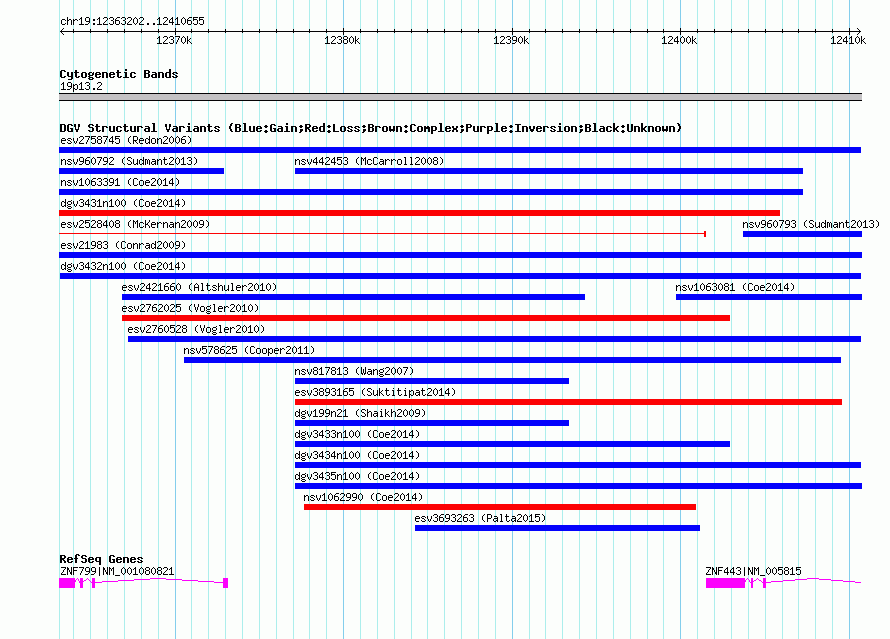Click esv2760528 (Vogler2010) label
This screenshot has height=639, width=890.
(x=196, y=329)
